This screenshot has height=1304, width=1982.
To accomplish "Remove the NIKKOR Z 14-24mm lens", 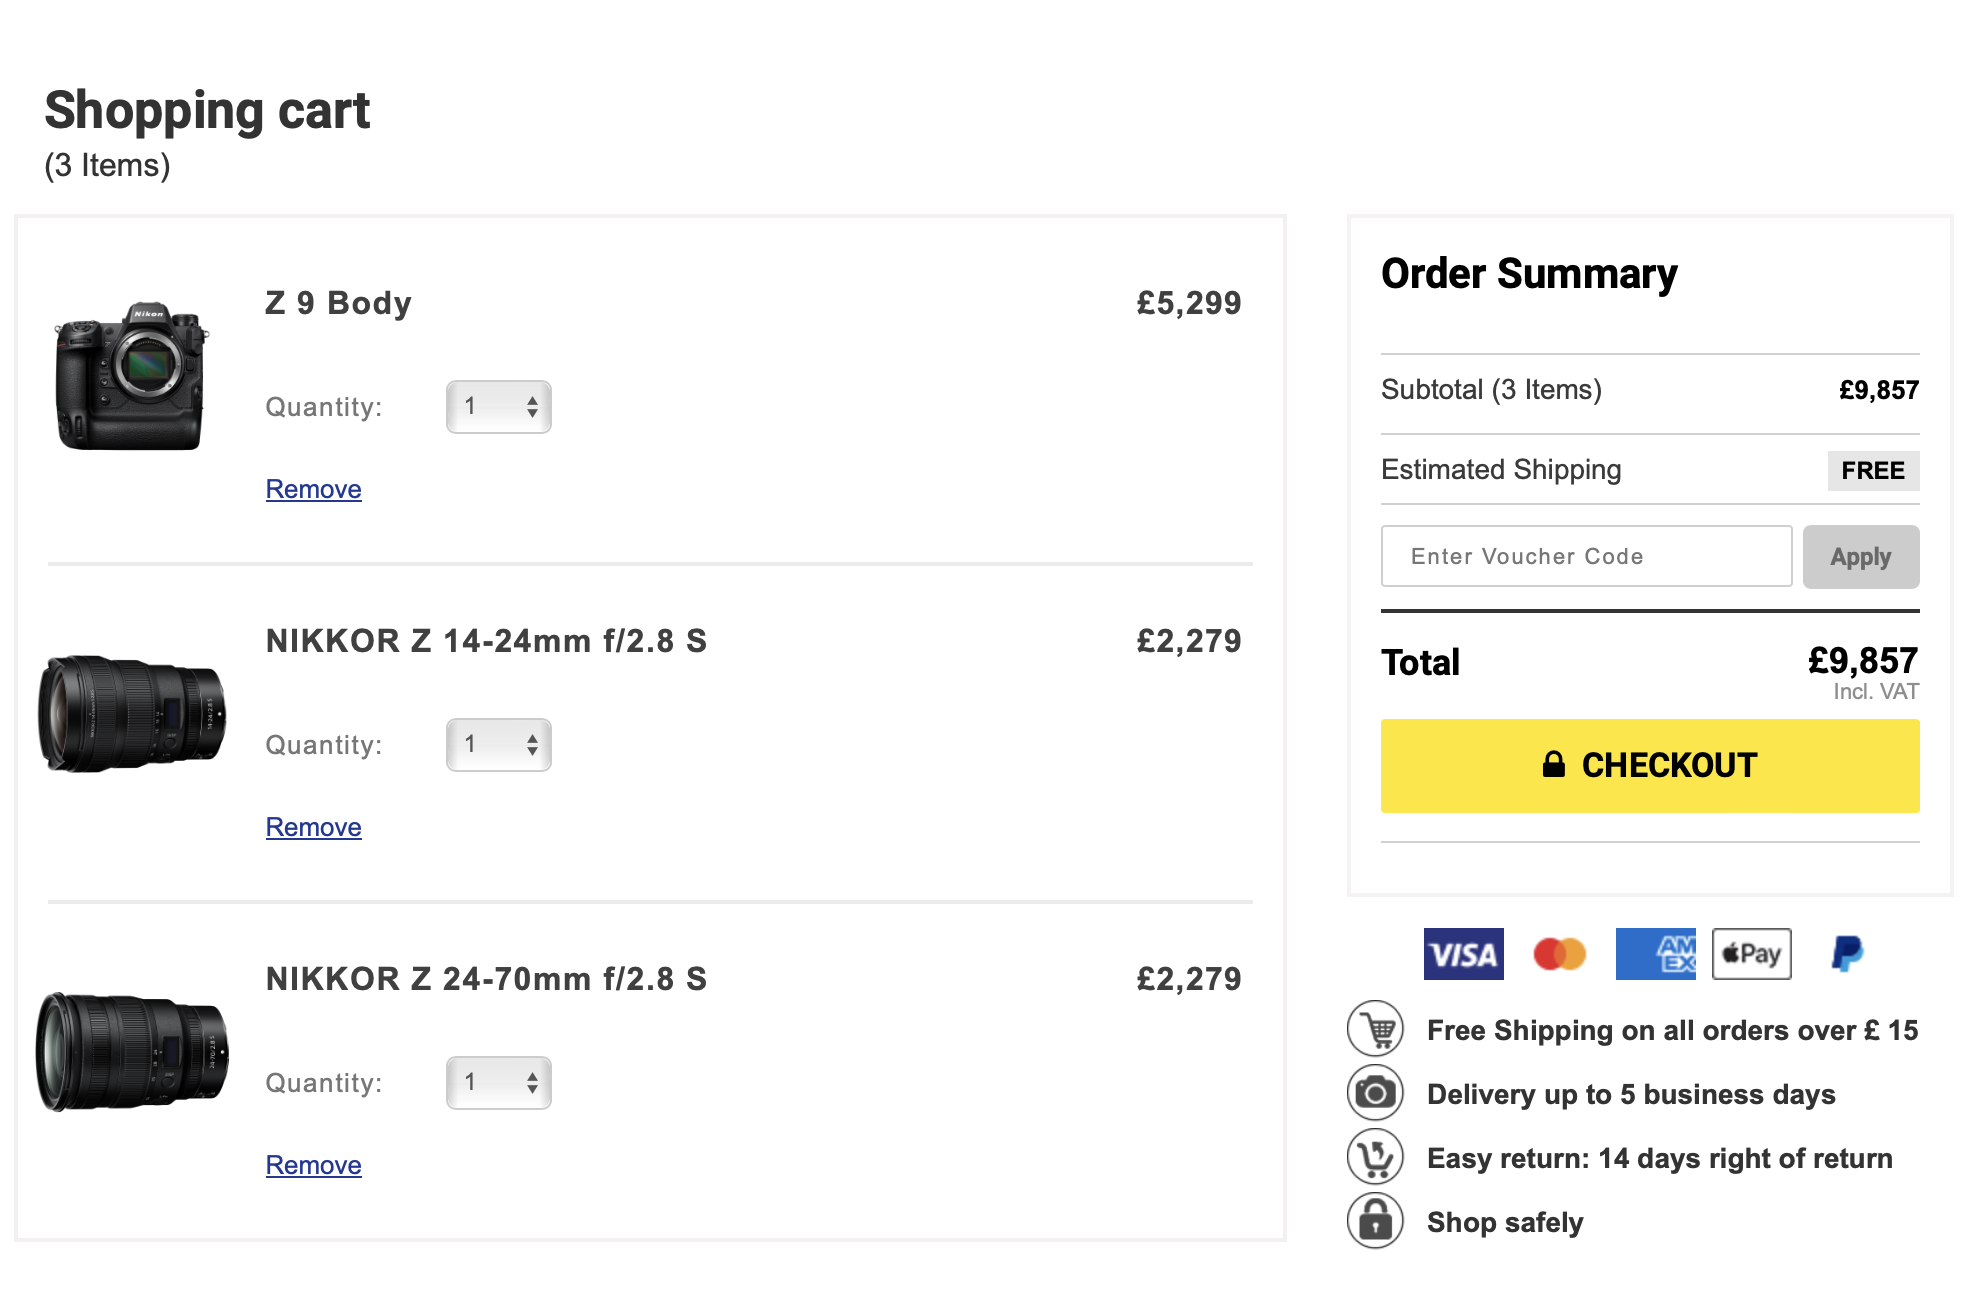I will (313, 827).
